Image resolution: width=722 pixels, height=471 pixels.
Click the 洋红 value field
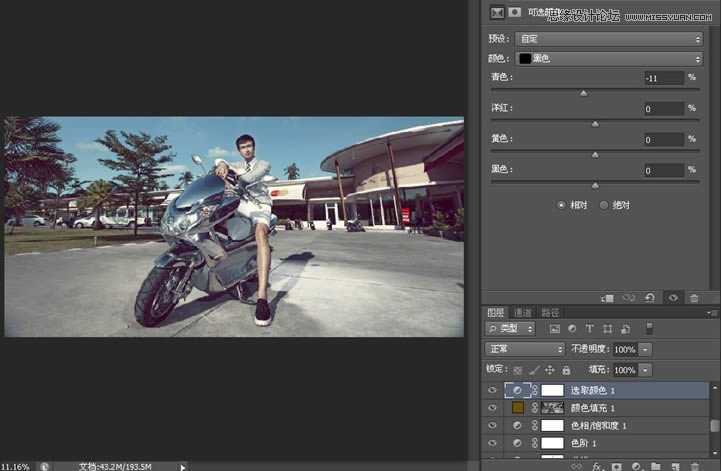[x=664, y=109]
